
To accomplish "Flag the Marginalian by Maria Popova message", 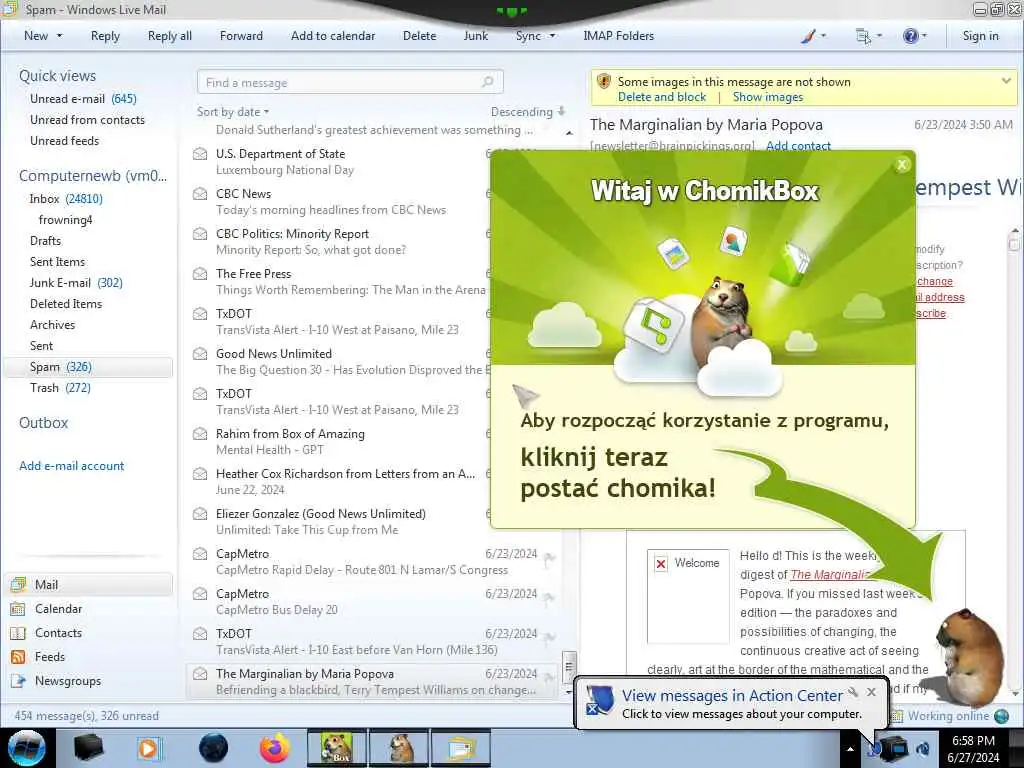I will [550, 678].
